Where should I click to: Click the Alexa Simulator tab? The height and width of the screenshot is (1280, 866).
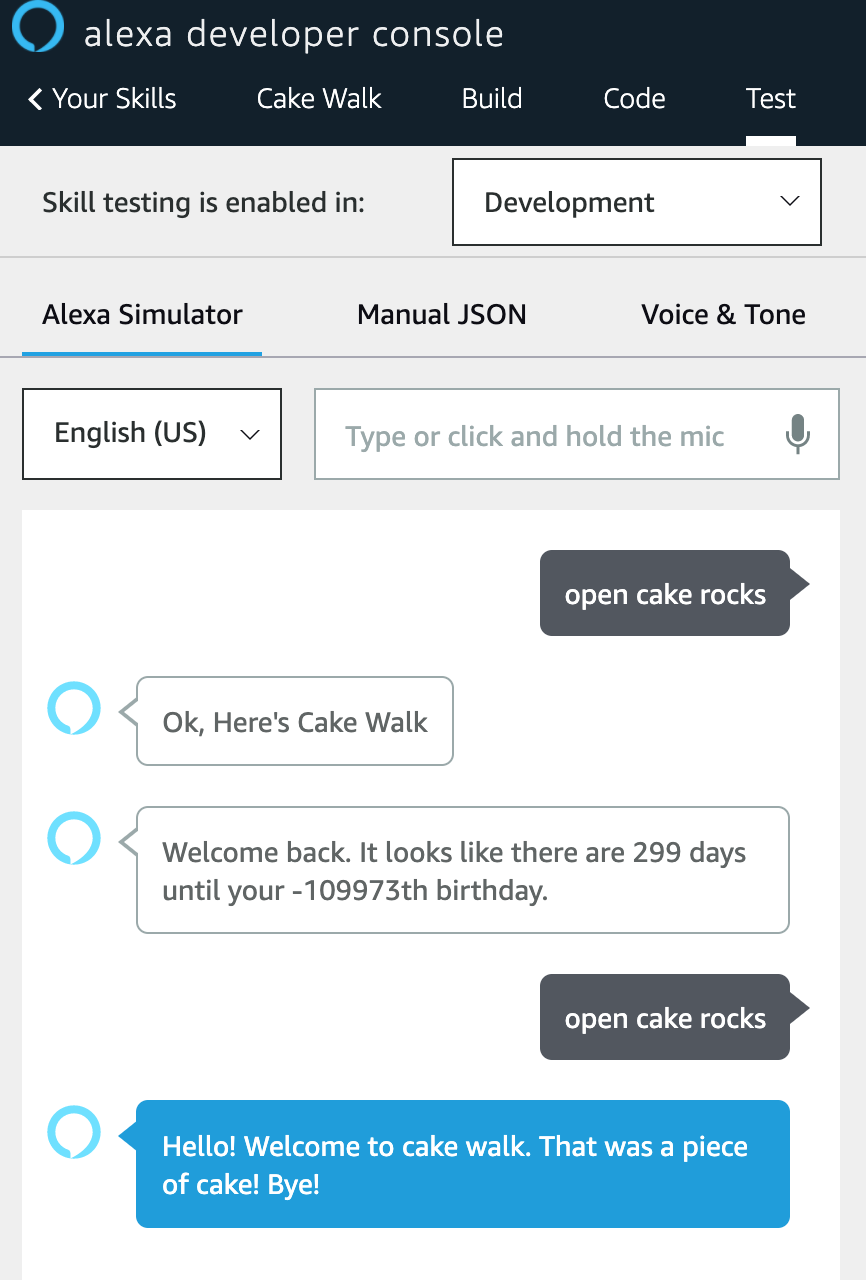tap(141, 314)
